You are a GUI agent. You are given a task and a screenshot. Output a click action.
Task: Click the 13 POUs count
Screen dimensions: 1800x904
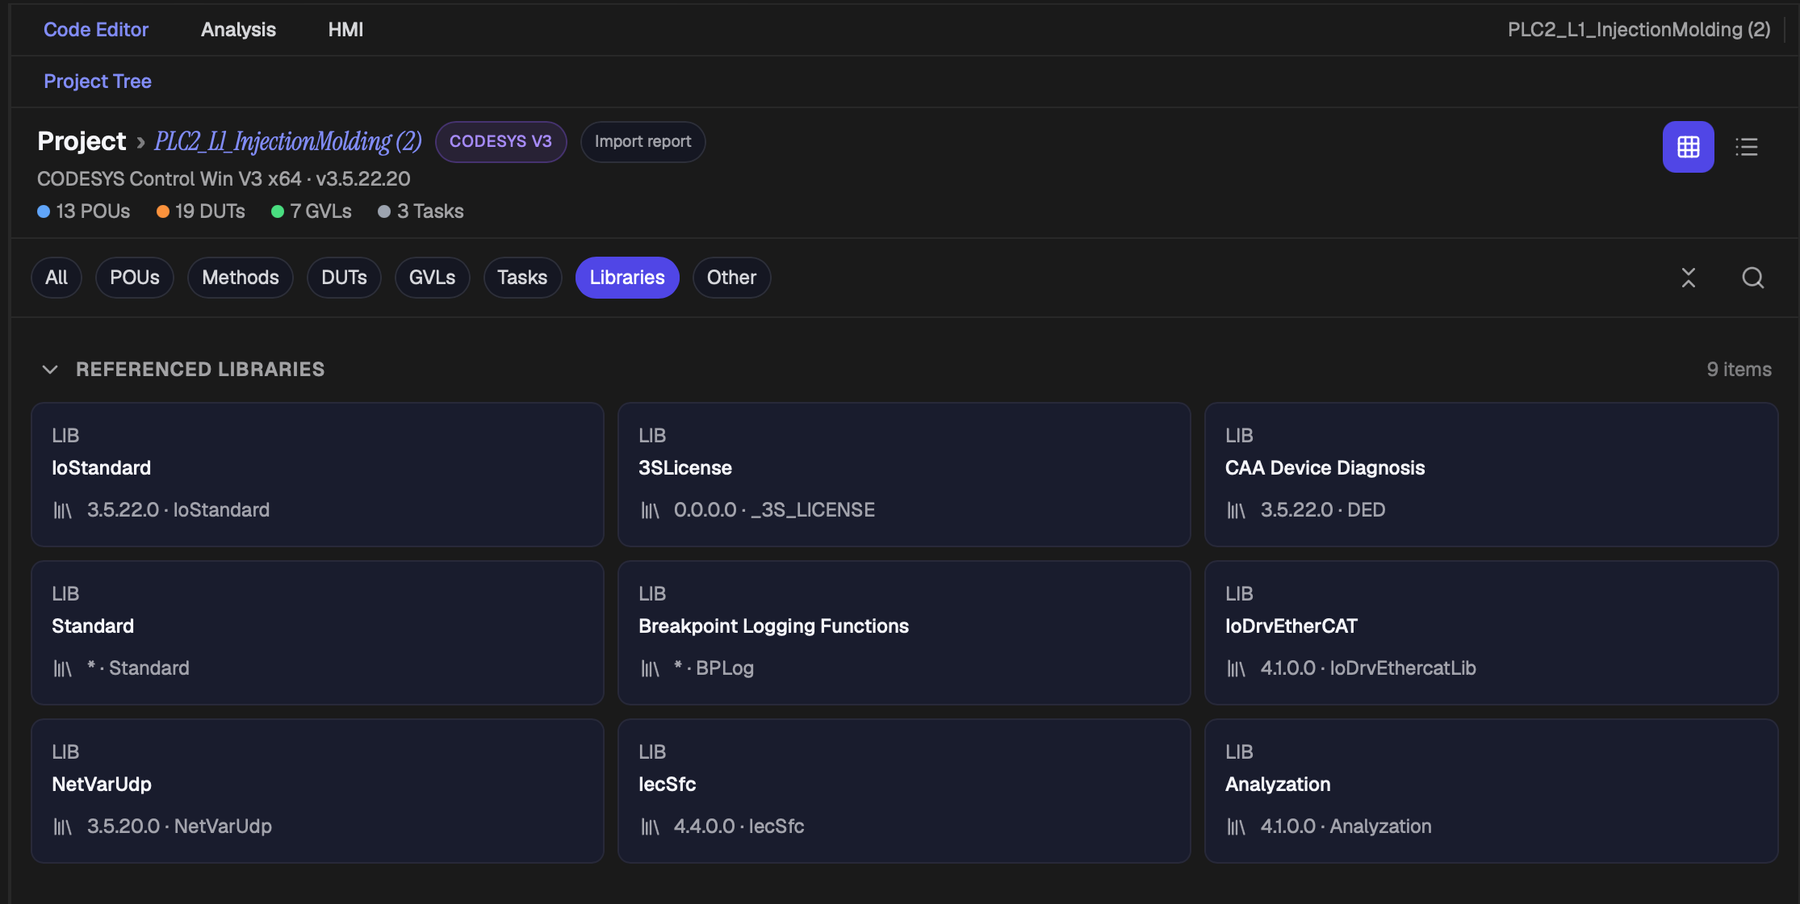pos(84,211)
